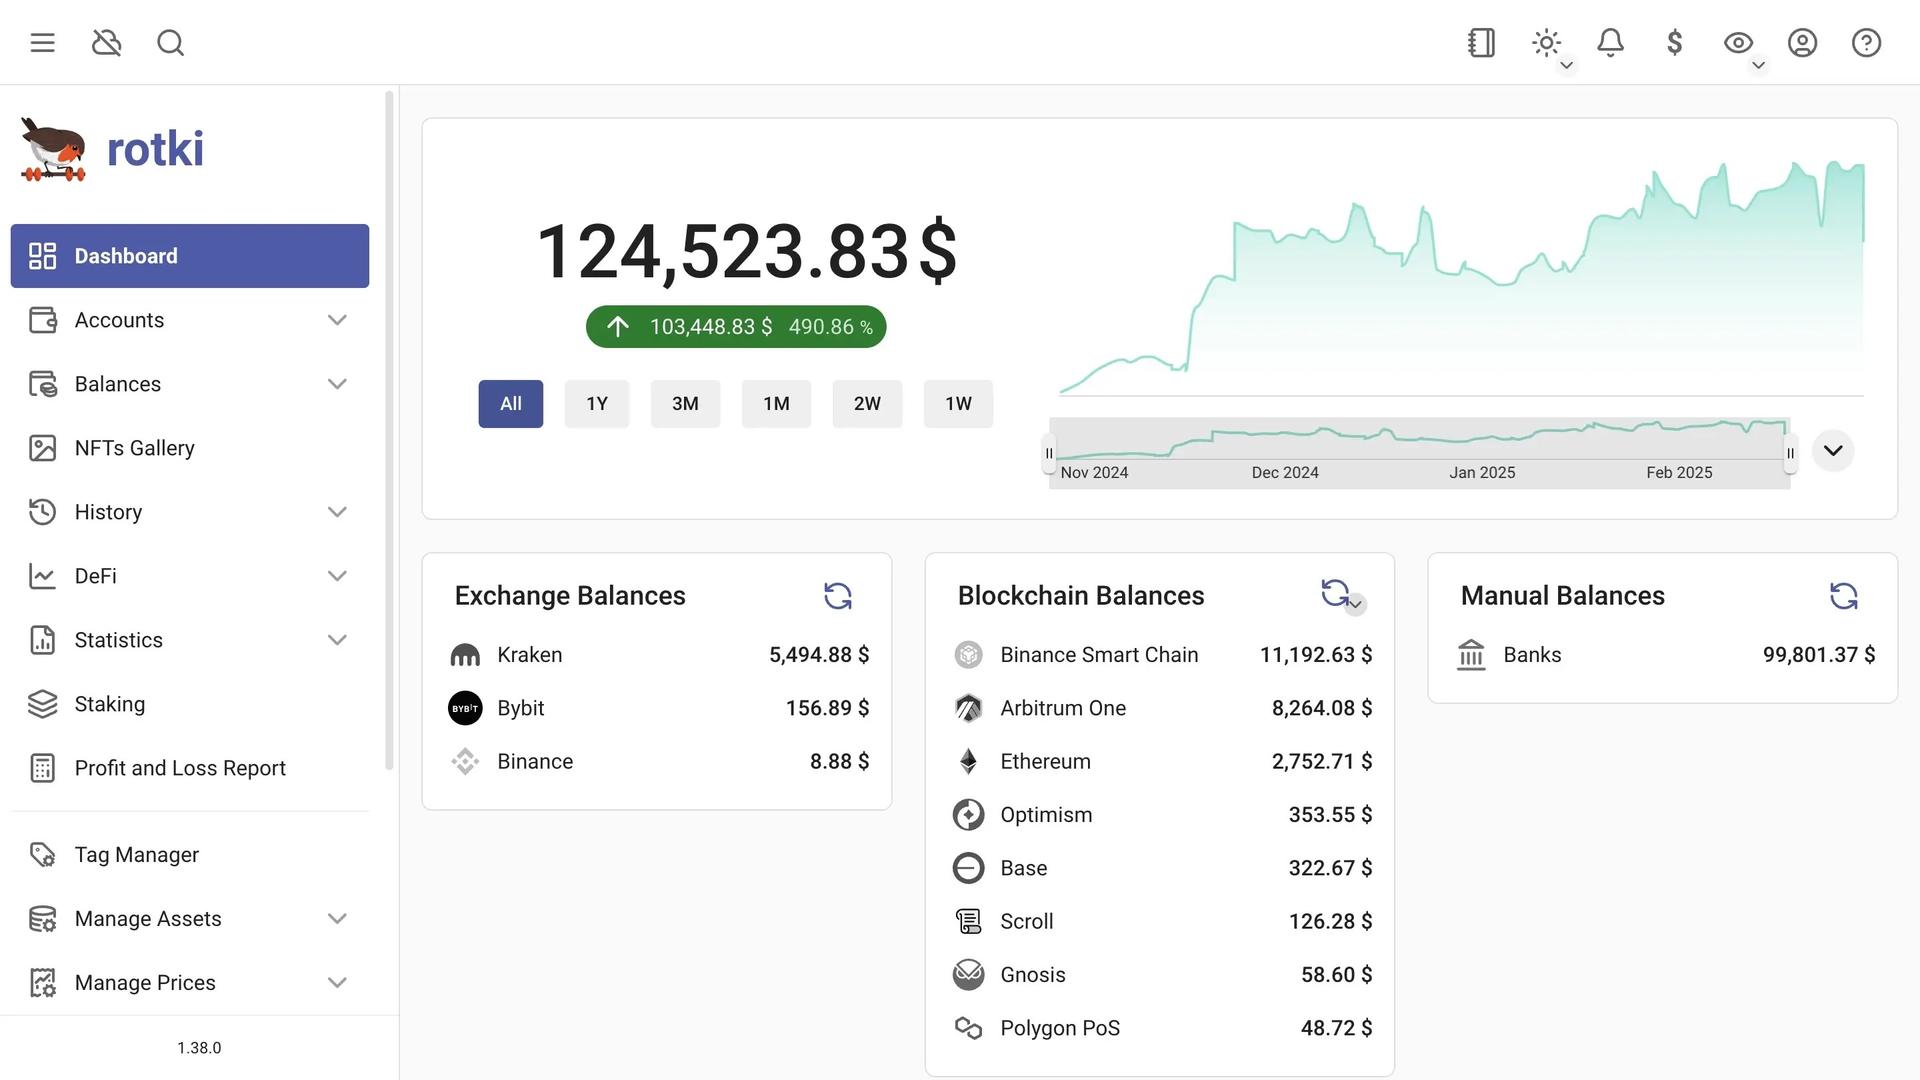Open the NFTs Gallery page
Viewport: 1920px width, 1080px height.
(134, 448)
